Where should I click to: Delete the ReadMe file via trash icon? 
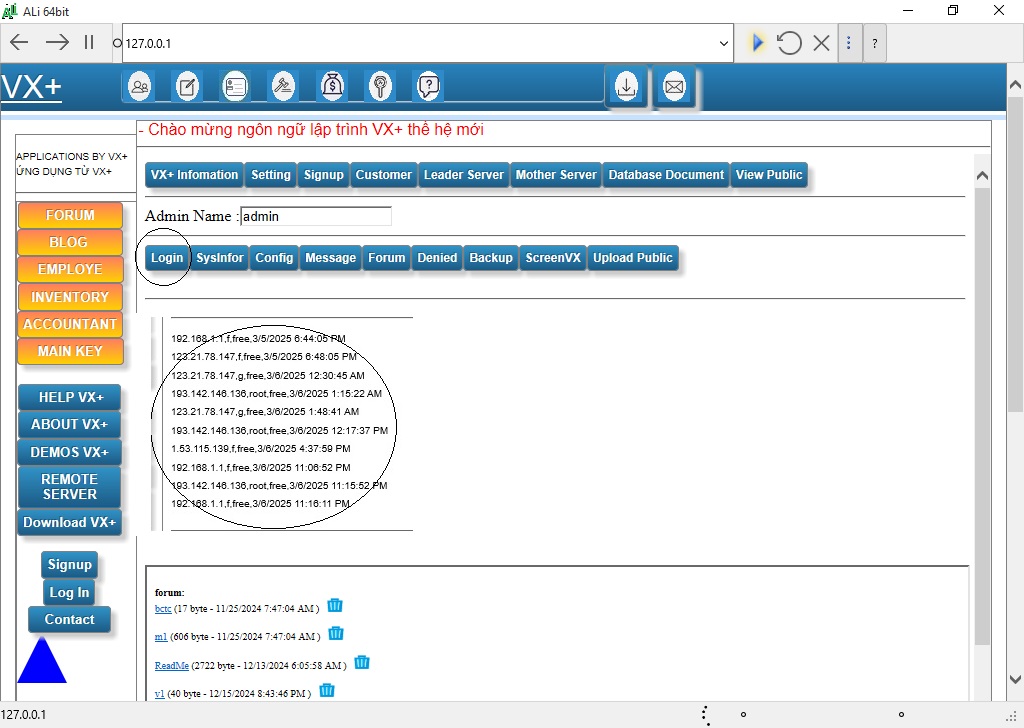(362, 663)
